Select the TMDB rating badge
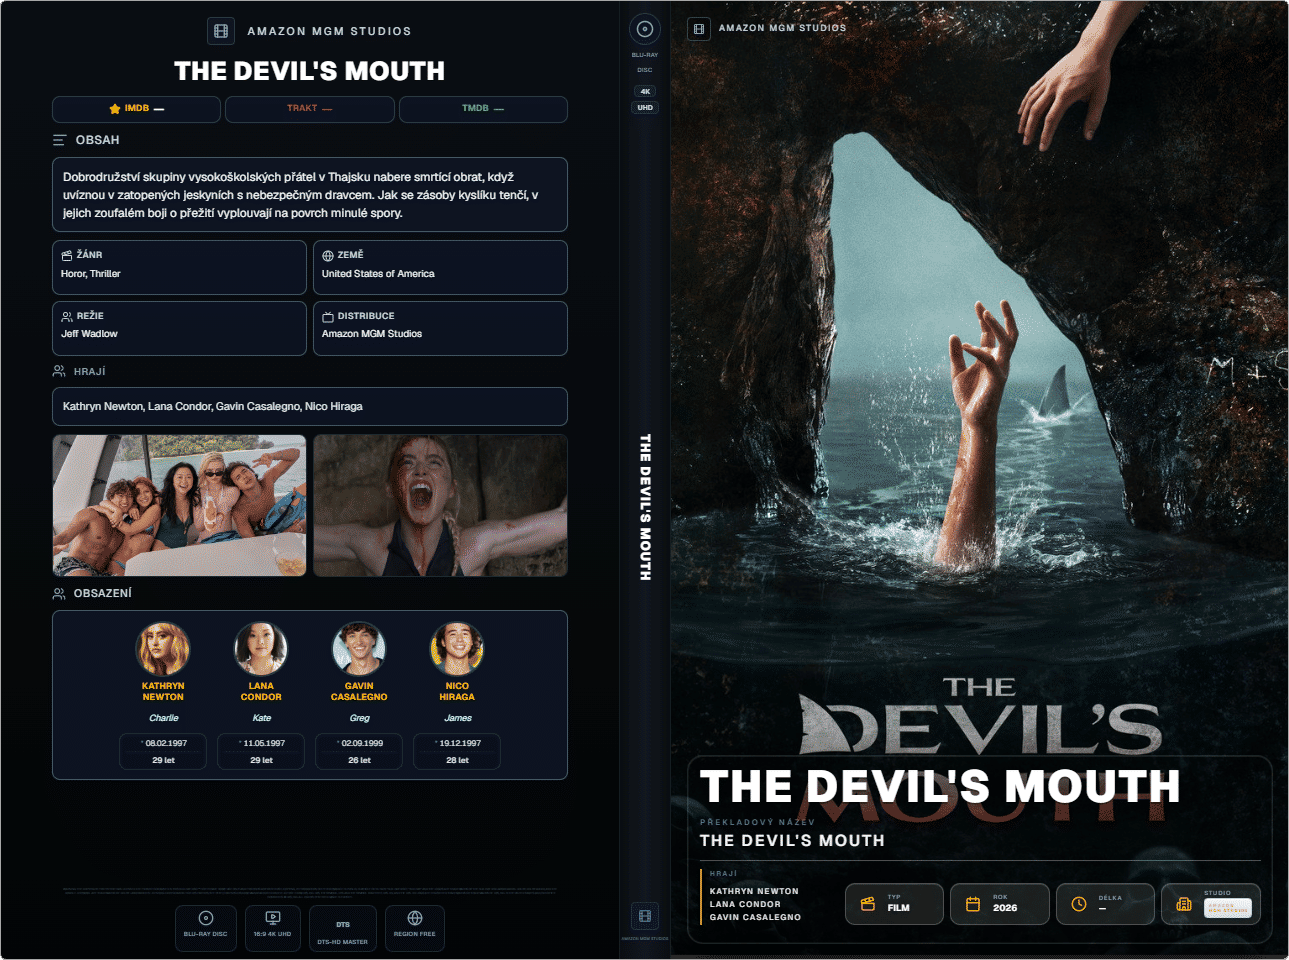 click(483, 109)
